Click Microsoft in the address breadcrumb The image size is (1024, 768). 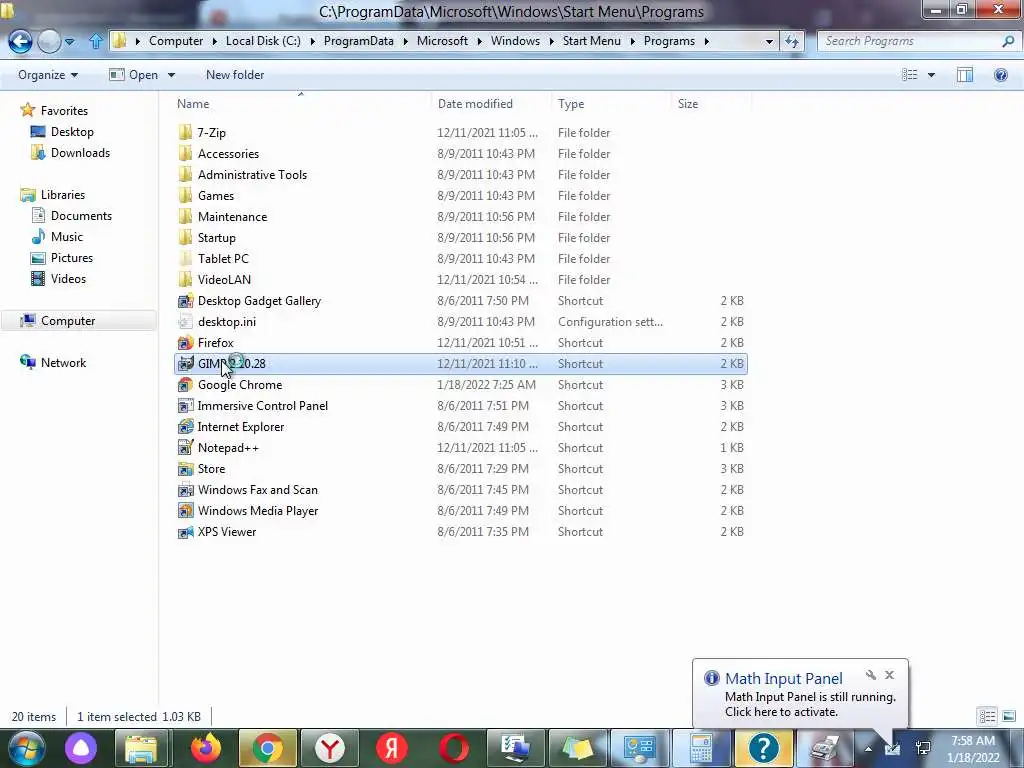(x=442, y=41)
